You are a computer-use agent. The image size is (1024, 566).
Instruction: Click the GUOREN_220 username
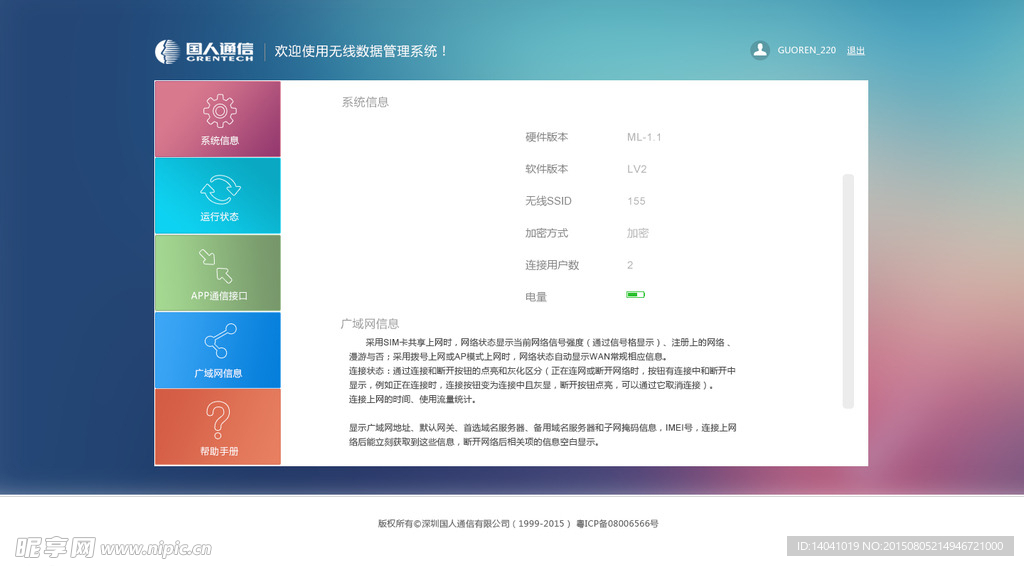[x=806, y=51]
